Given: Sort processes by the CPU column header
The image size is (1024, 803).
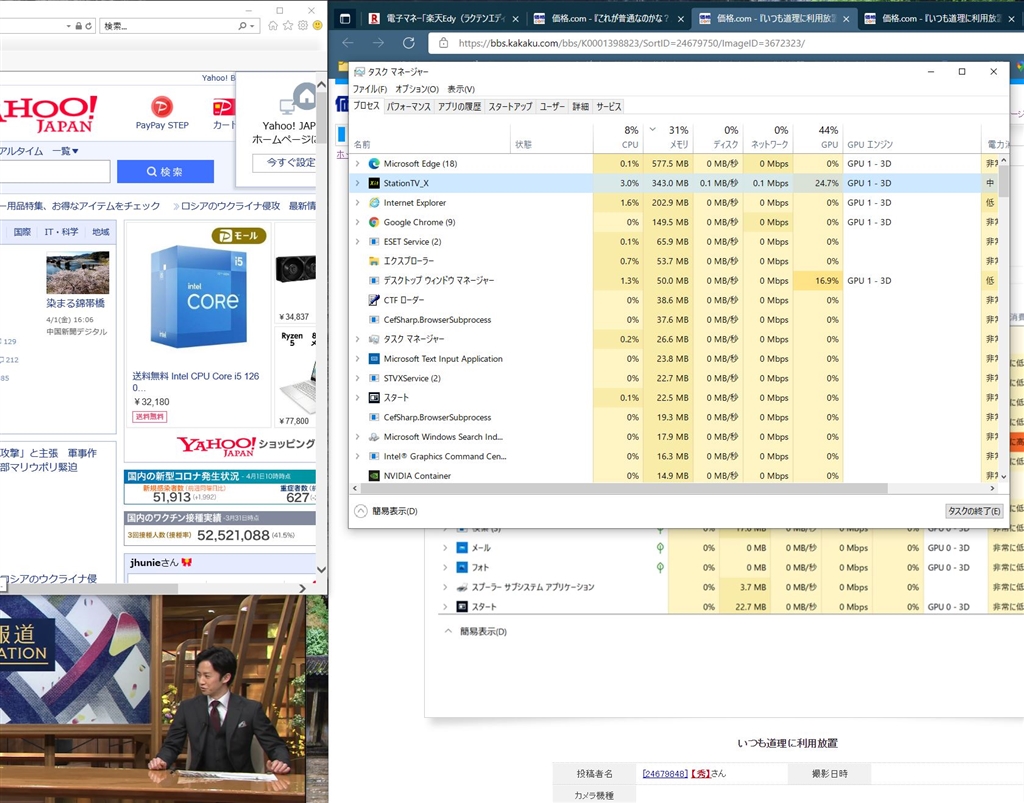Looking at the screenshot, I should (x=618, y=137).
